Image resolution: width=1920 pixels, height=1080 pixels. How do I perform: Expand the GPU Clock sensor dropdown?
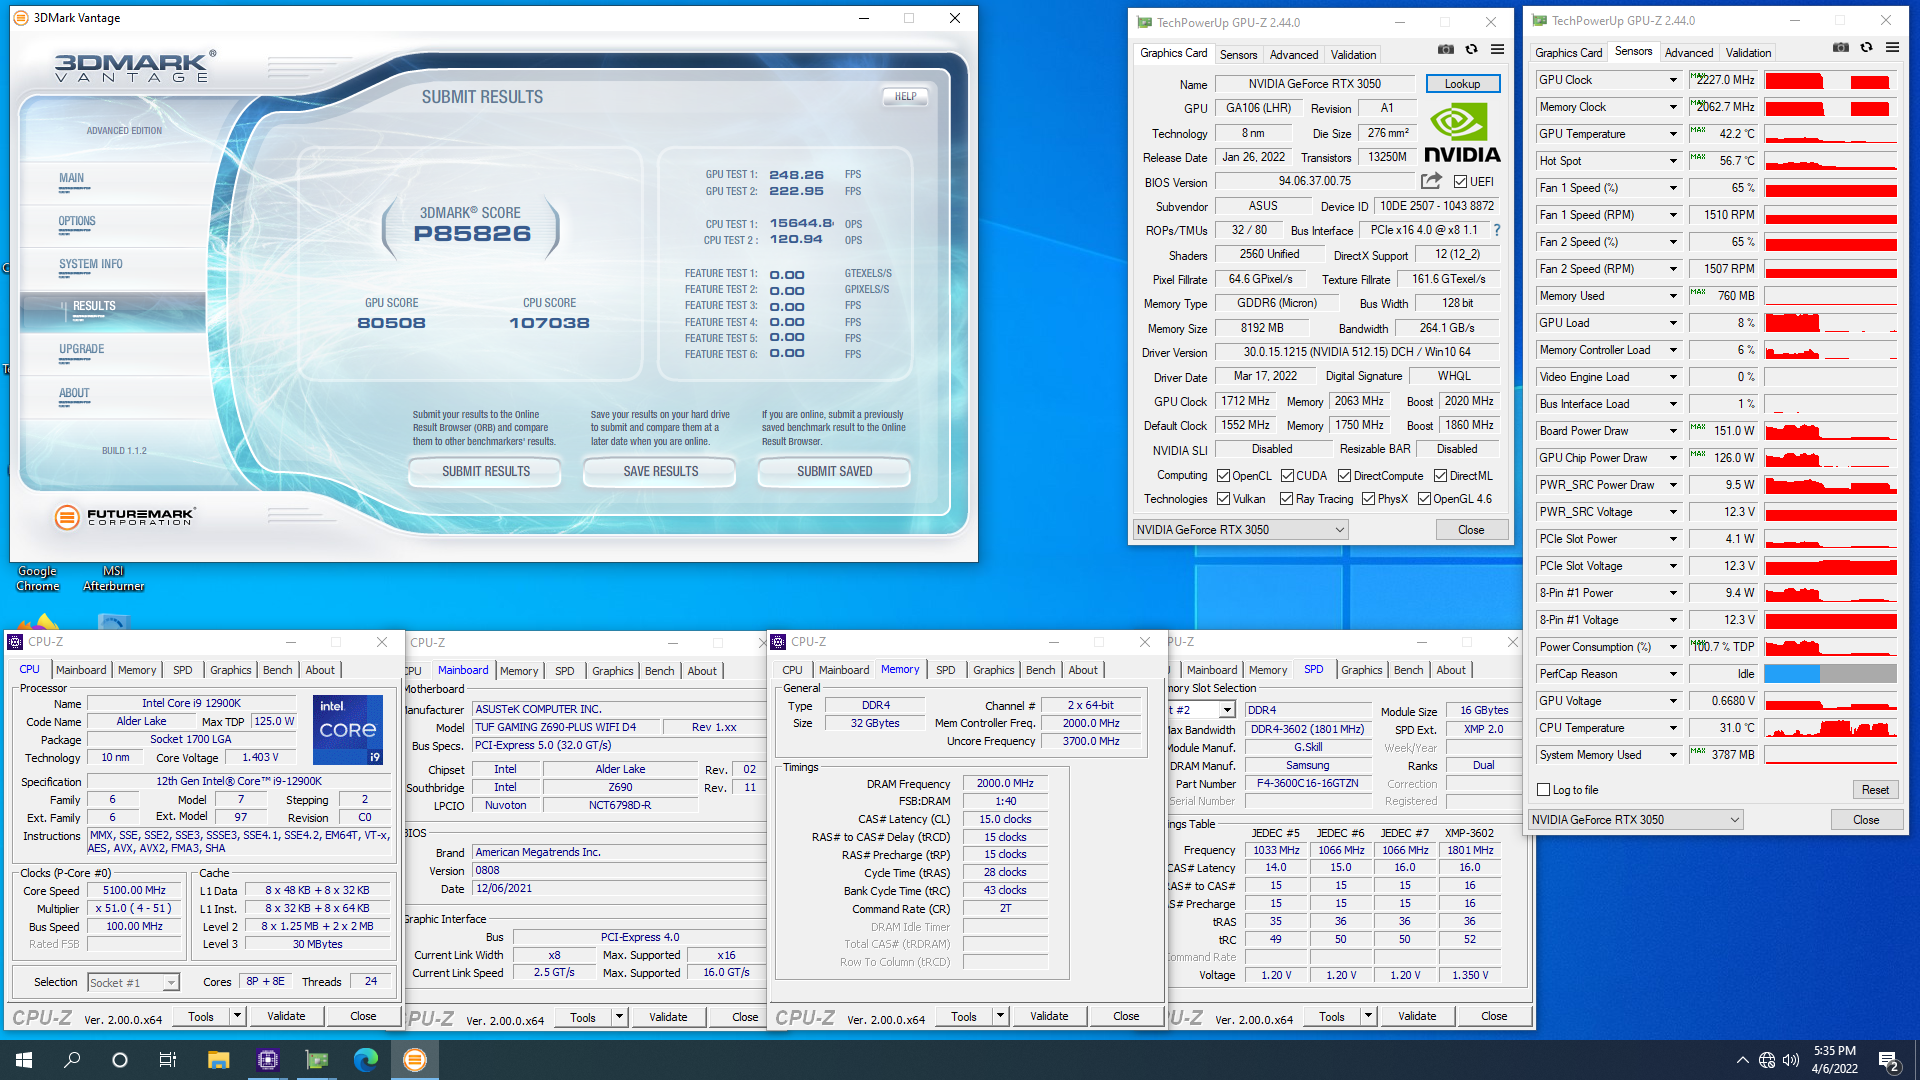(1672, 80)
